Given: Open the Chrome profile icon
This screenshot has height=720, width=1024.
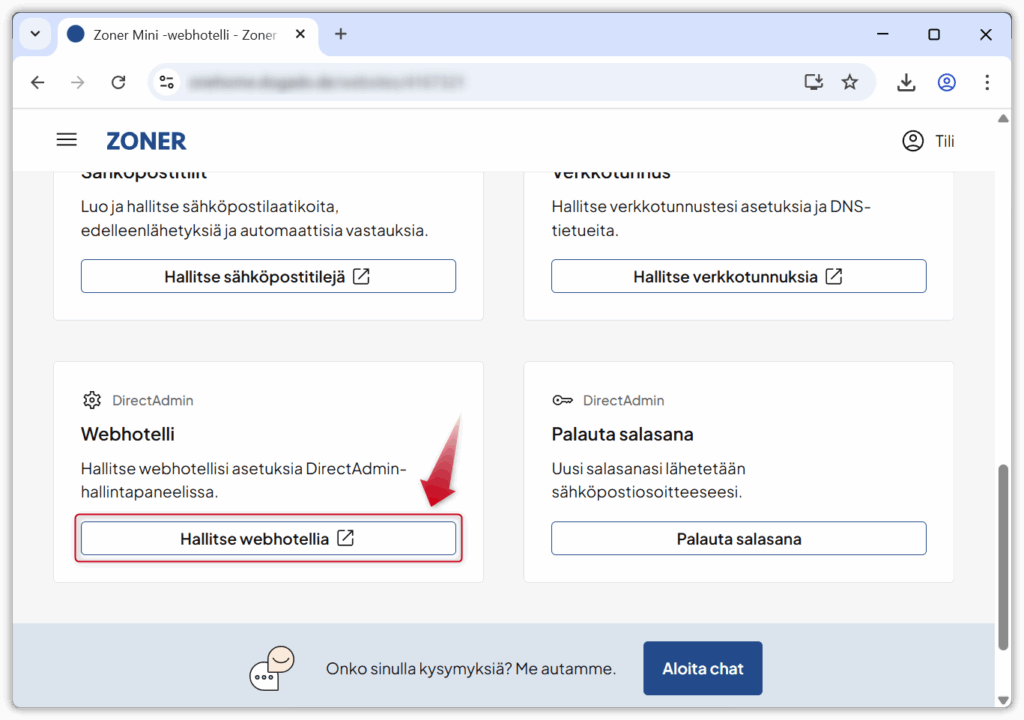Looking at the screenshot, I should pyautogui.click(x=946, y=82).
